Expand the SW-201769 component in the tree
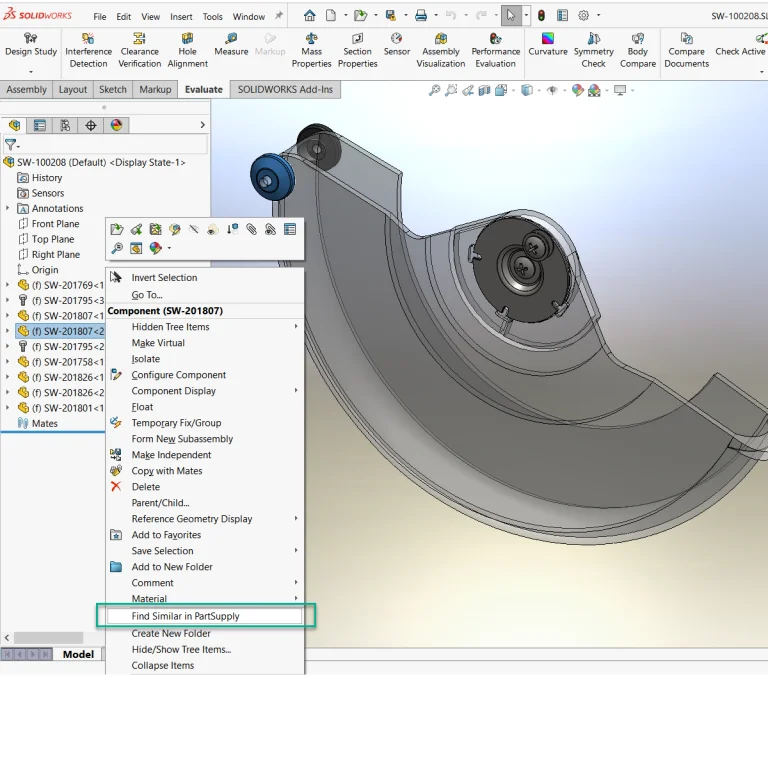The height and width of the screenshot is (768, 768). (8, 285)
